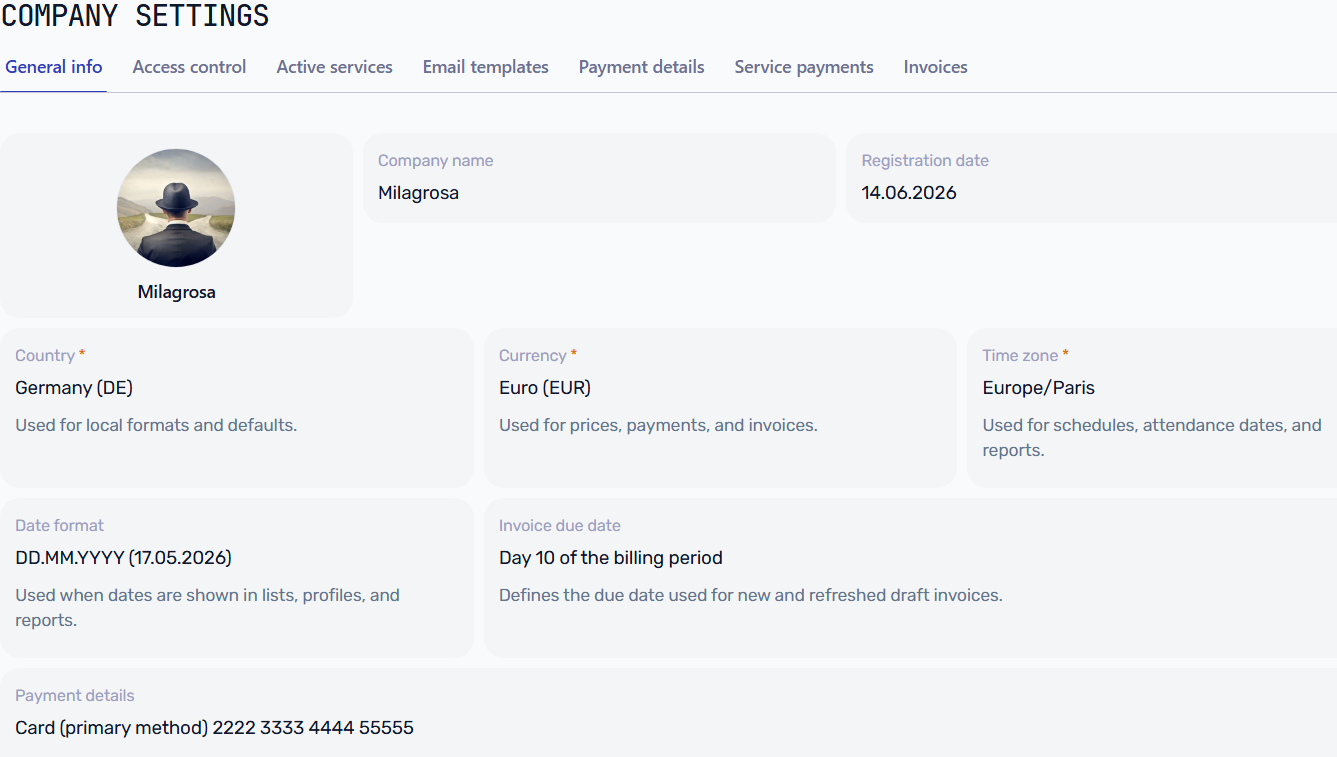Click the text 'Used for local formats and defaults.'
The height and width of the screenshot is (757, 1337).
(156, 425)
